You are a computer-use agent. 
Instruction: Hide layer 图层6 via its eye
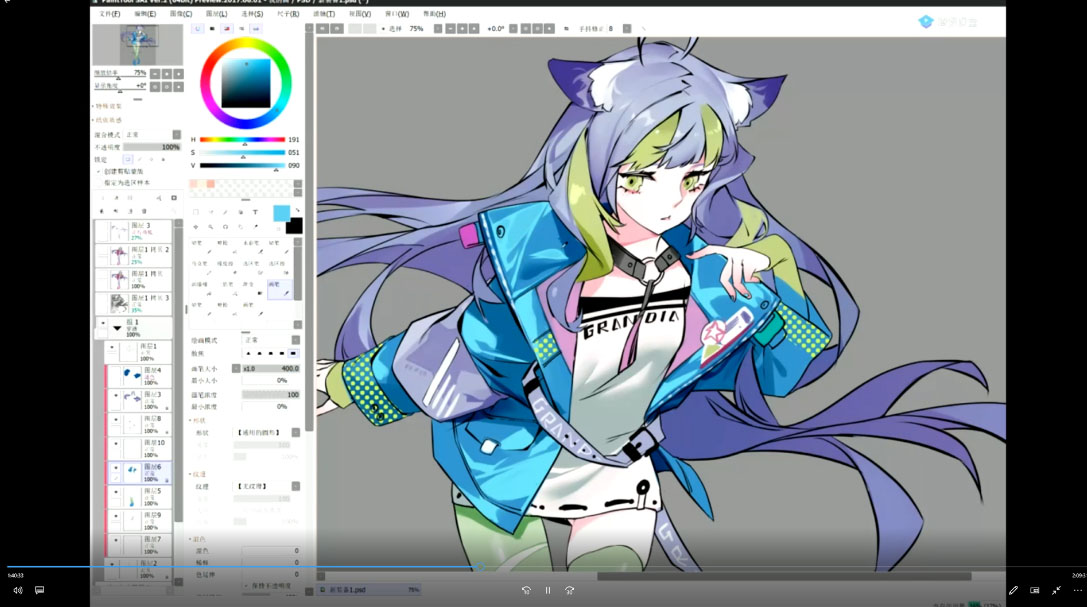coord(116,468)
